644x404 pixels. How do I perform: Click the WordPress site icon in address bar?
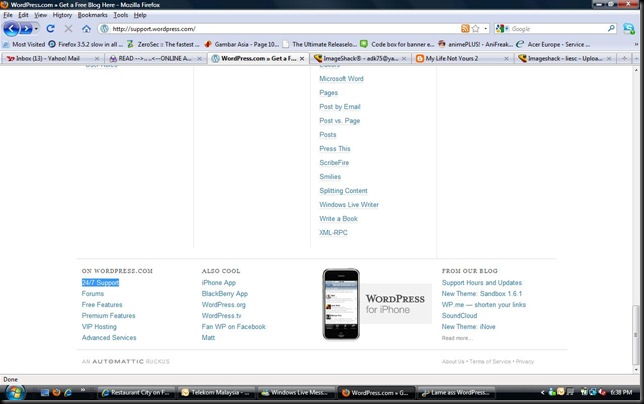[x=104, y=29]
